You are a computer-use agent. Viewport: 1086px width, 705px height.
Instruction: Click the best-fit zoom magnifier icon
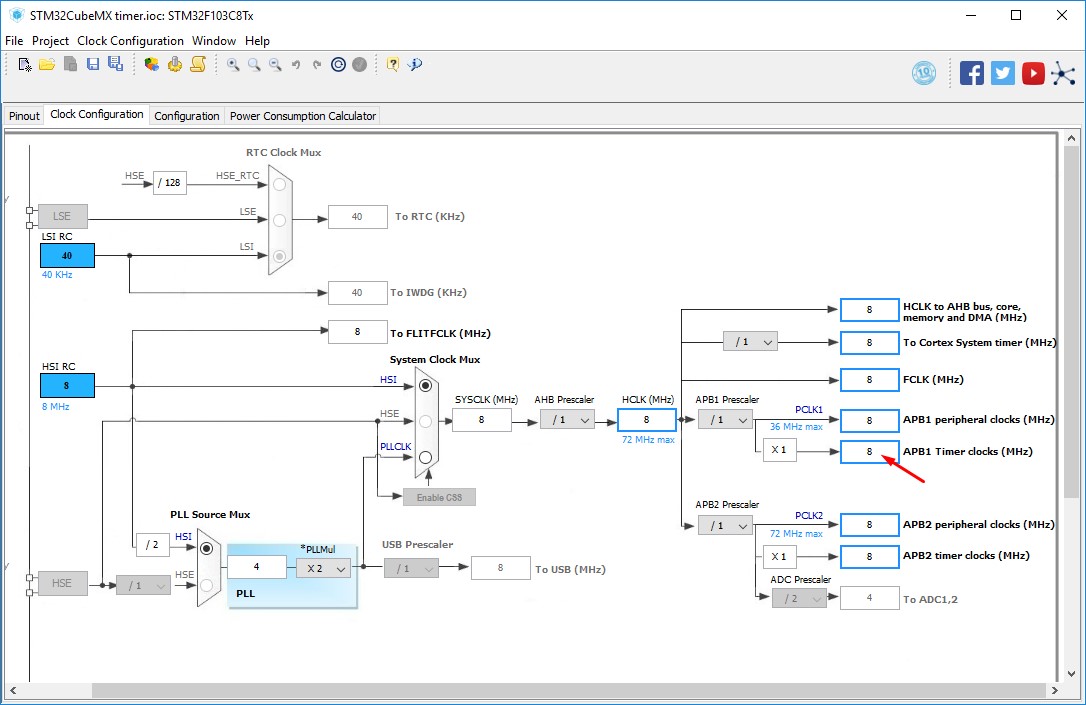click(x=254, y=64)
